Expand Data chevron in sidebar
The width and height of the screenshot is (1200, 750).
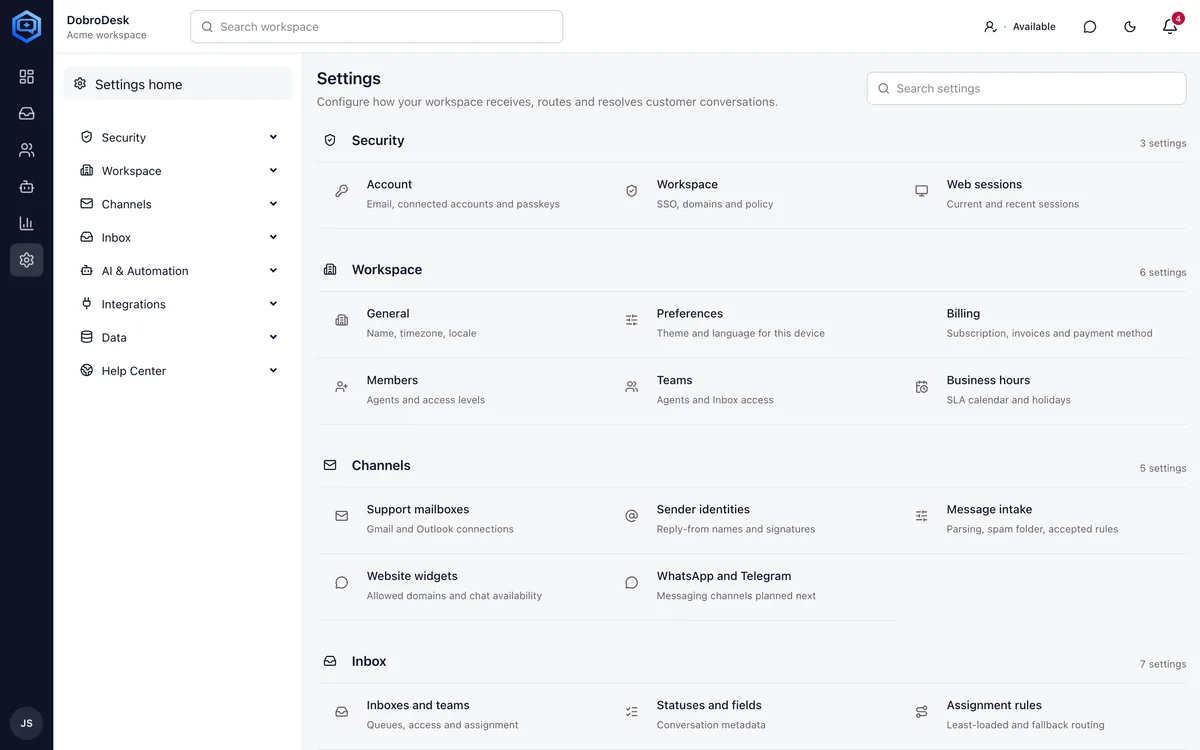pyautogui.click(x=273, y=337)
